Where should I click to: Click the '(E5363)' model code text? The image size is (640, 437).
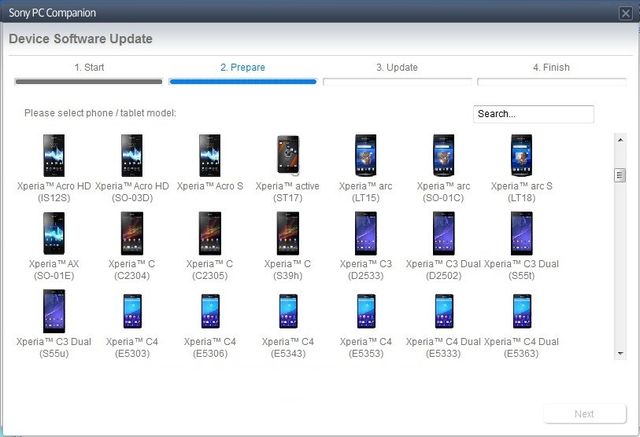click(x=521, y=354)
